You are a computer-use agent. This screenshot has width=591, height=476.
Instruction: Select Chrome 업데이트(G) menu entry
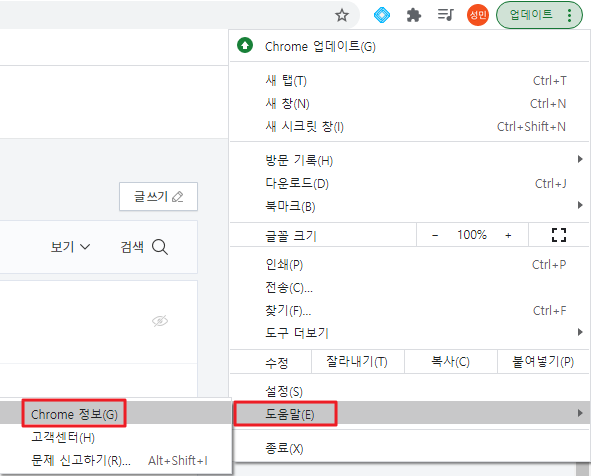[x=409, y=46]
